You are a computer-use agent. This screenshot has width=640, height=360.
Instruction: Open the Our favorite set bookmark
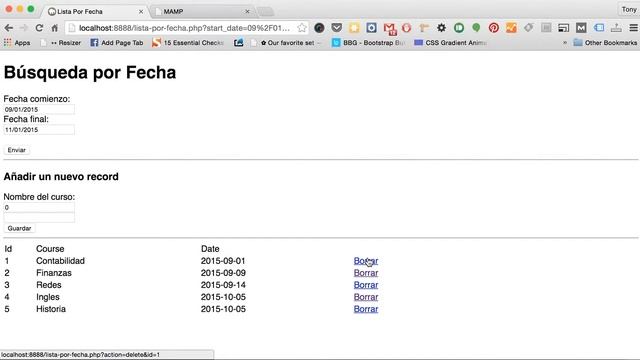(x=286, y=42)
